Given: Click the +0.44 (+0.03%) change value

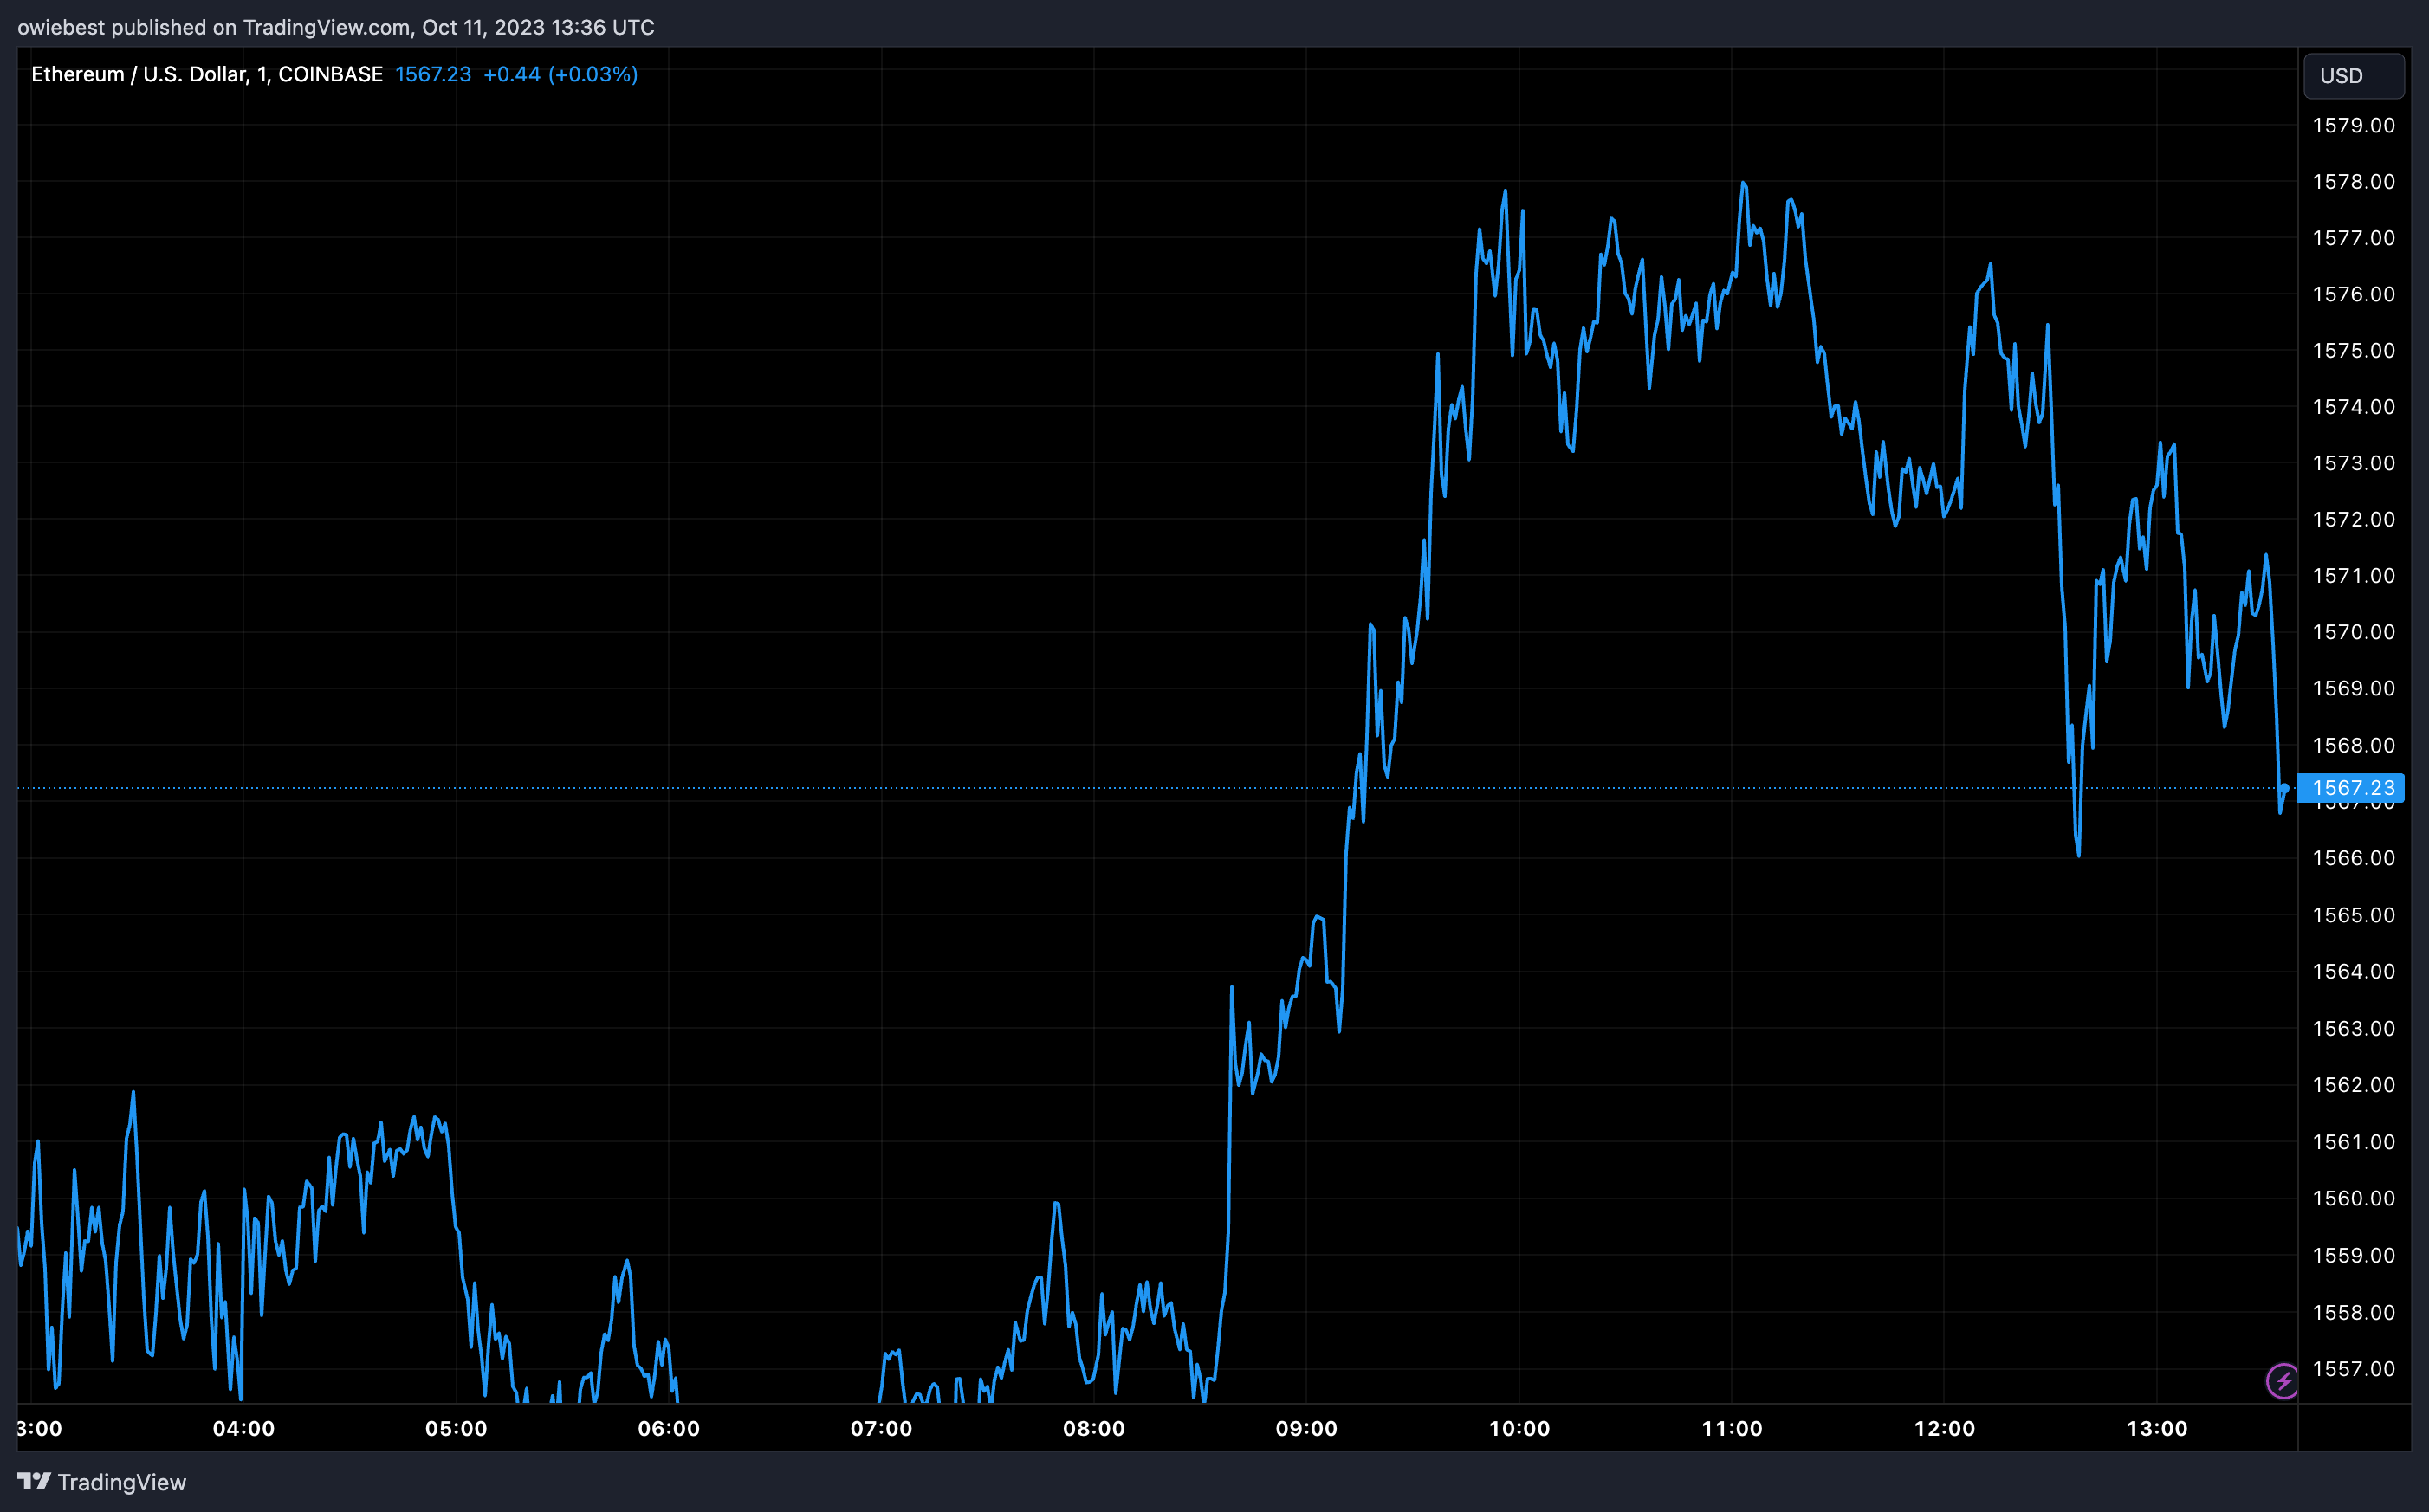Looking at the screenshot, I should (x=560, y=74).
